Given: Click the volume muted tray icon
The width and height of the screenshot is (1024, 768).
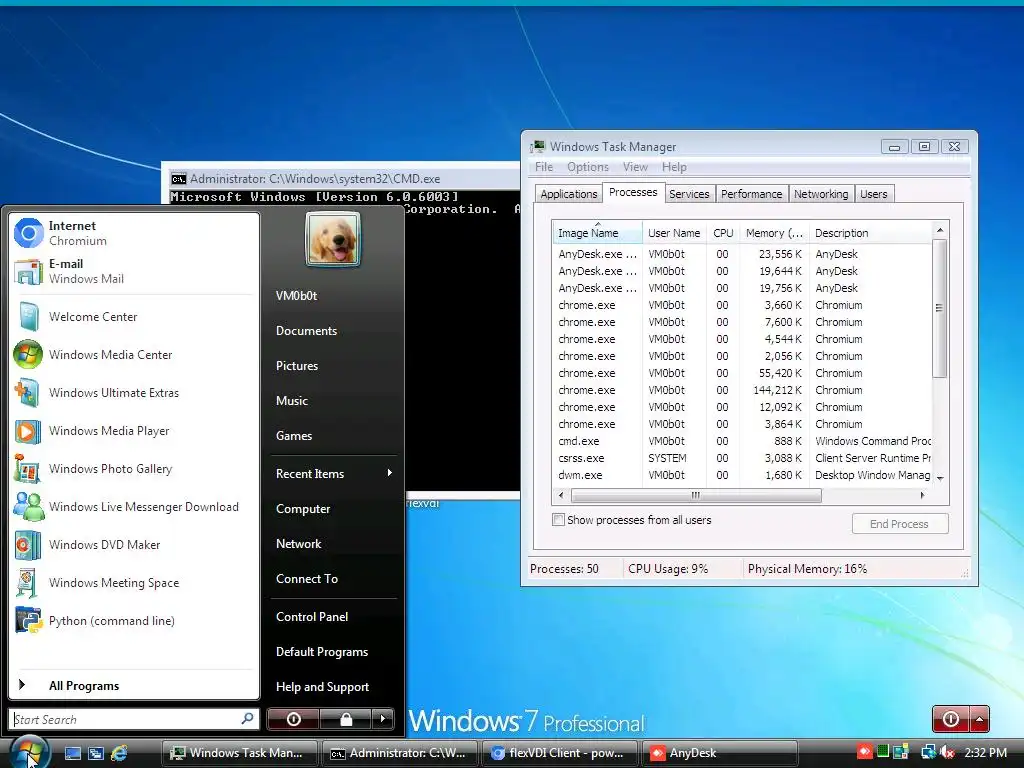Looking at the screenshot, I should (x=948, y=752).
